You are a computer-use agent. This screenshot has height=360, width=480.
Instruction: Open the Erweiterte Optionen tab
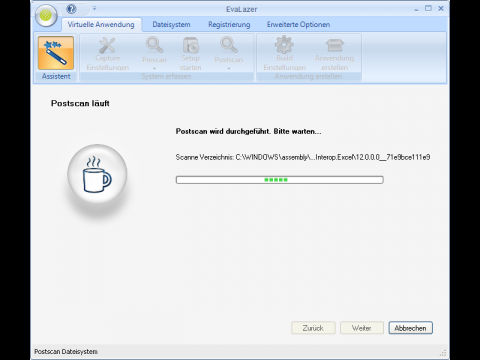(298, 25)
